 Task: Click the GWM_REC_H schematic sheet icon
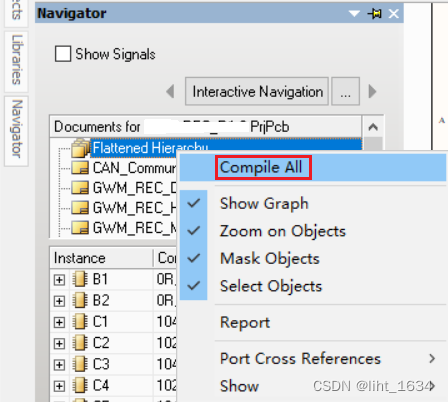click(x=80, y=208)
